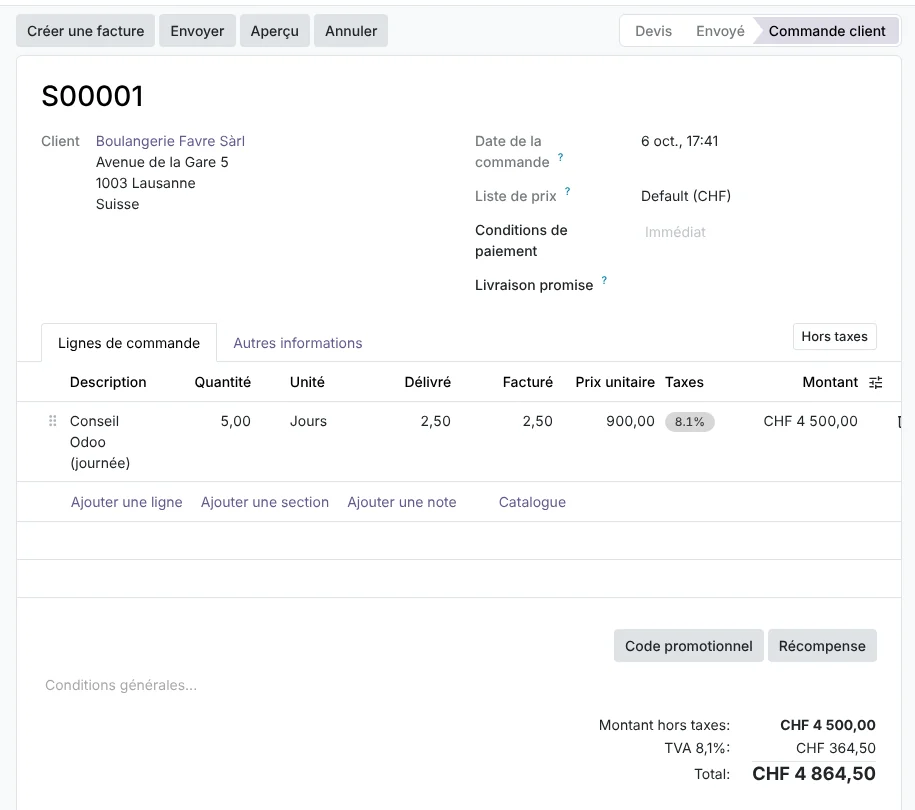Click unit cell Jours
Image resolution: width=915 pixels, height=810 pixels.
click(x=308, y=421)
